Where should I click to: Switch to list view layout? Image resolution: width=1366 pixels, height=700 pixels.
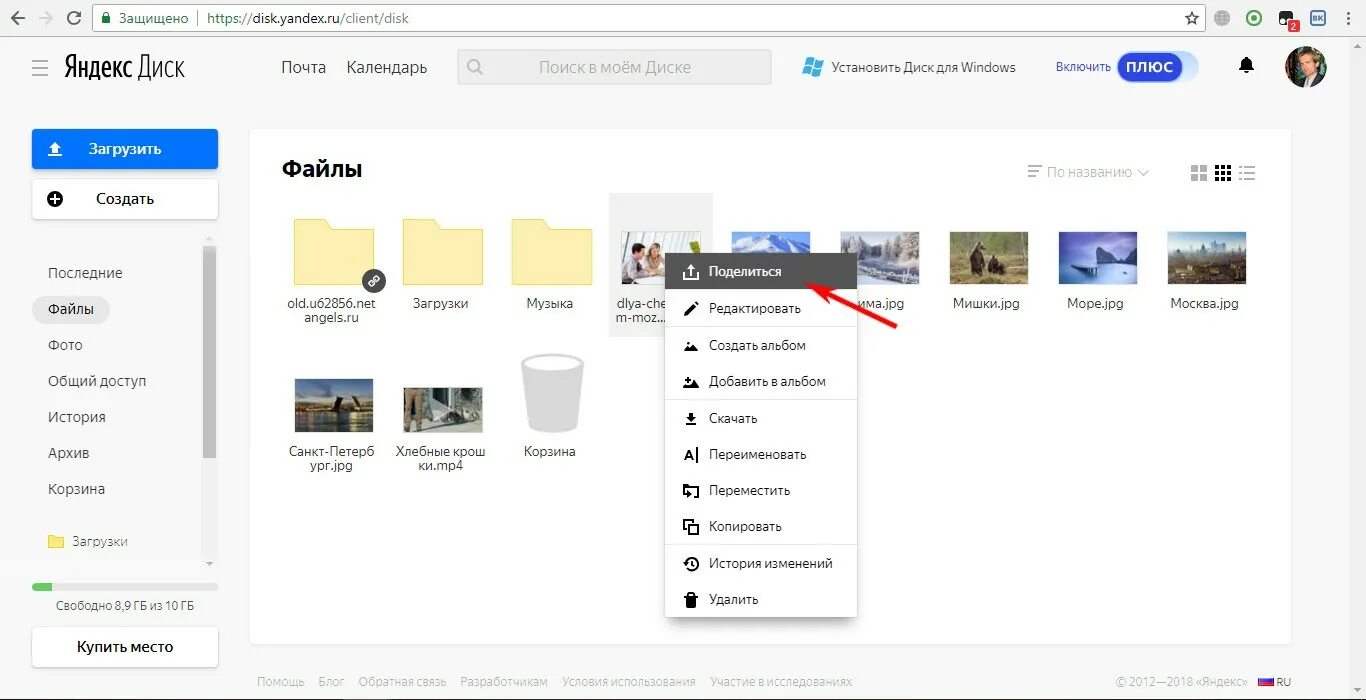1247,172
